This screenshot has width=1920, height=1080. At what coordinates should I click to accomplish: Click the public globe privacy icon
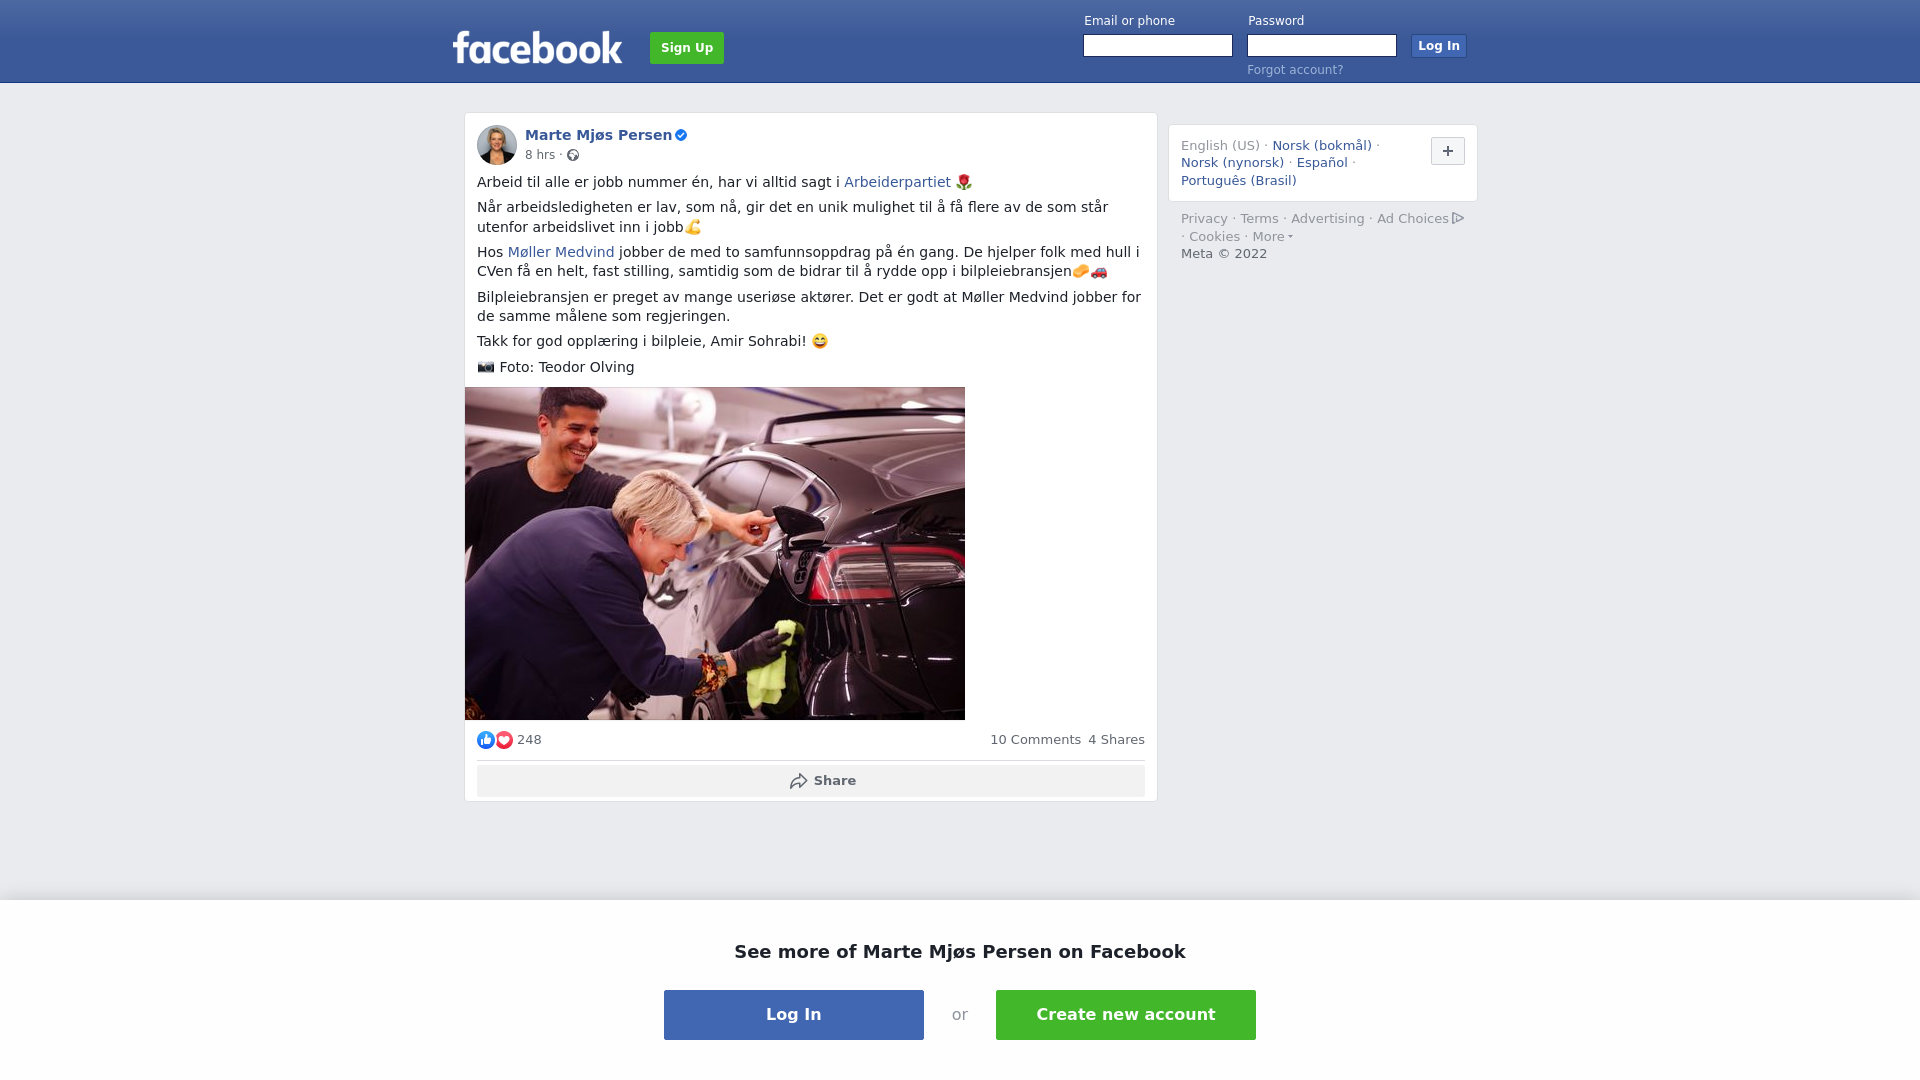(x=573, y=155)
